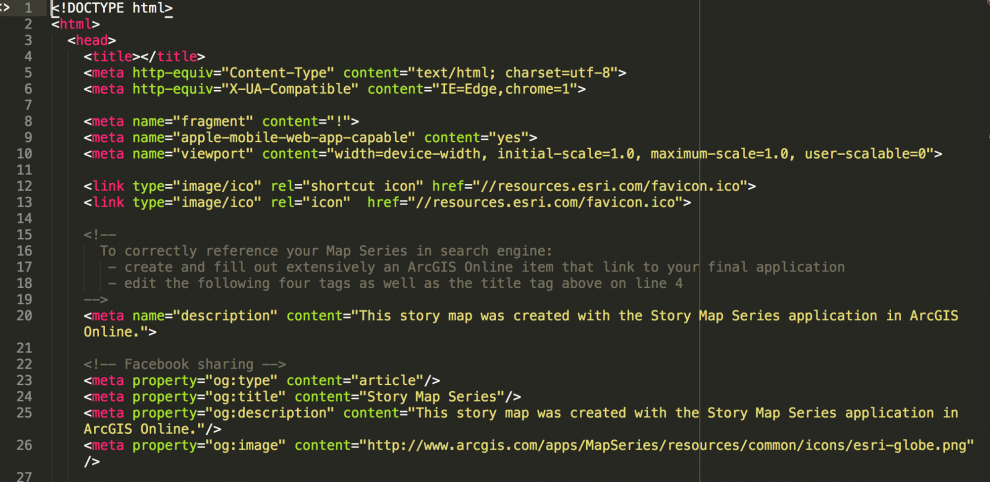Click the og:type content "article" value

(x=390, y=380)
